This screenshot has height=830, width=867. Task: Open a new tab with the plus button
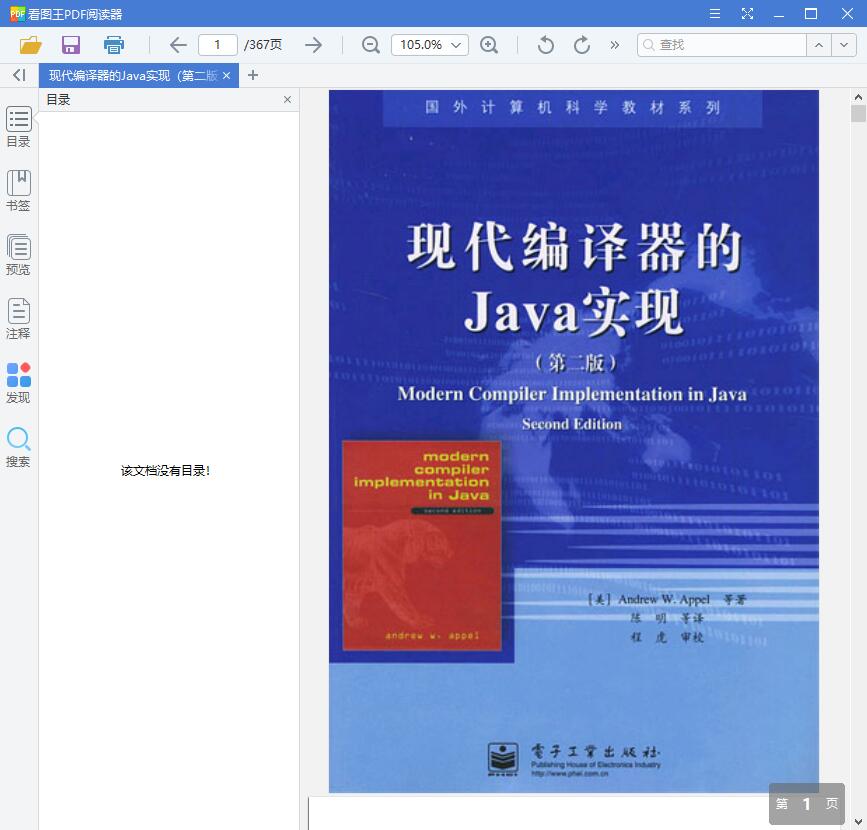(x=253, y=75)
